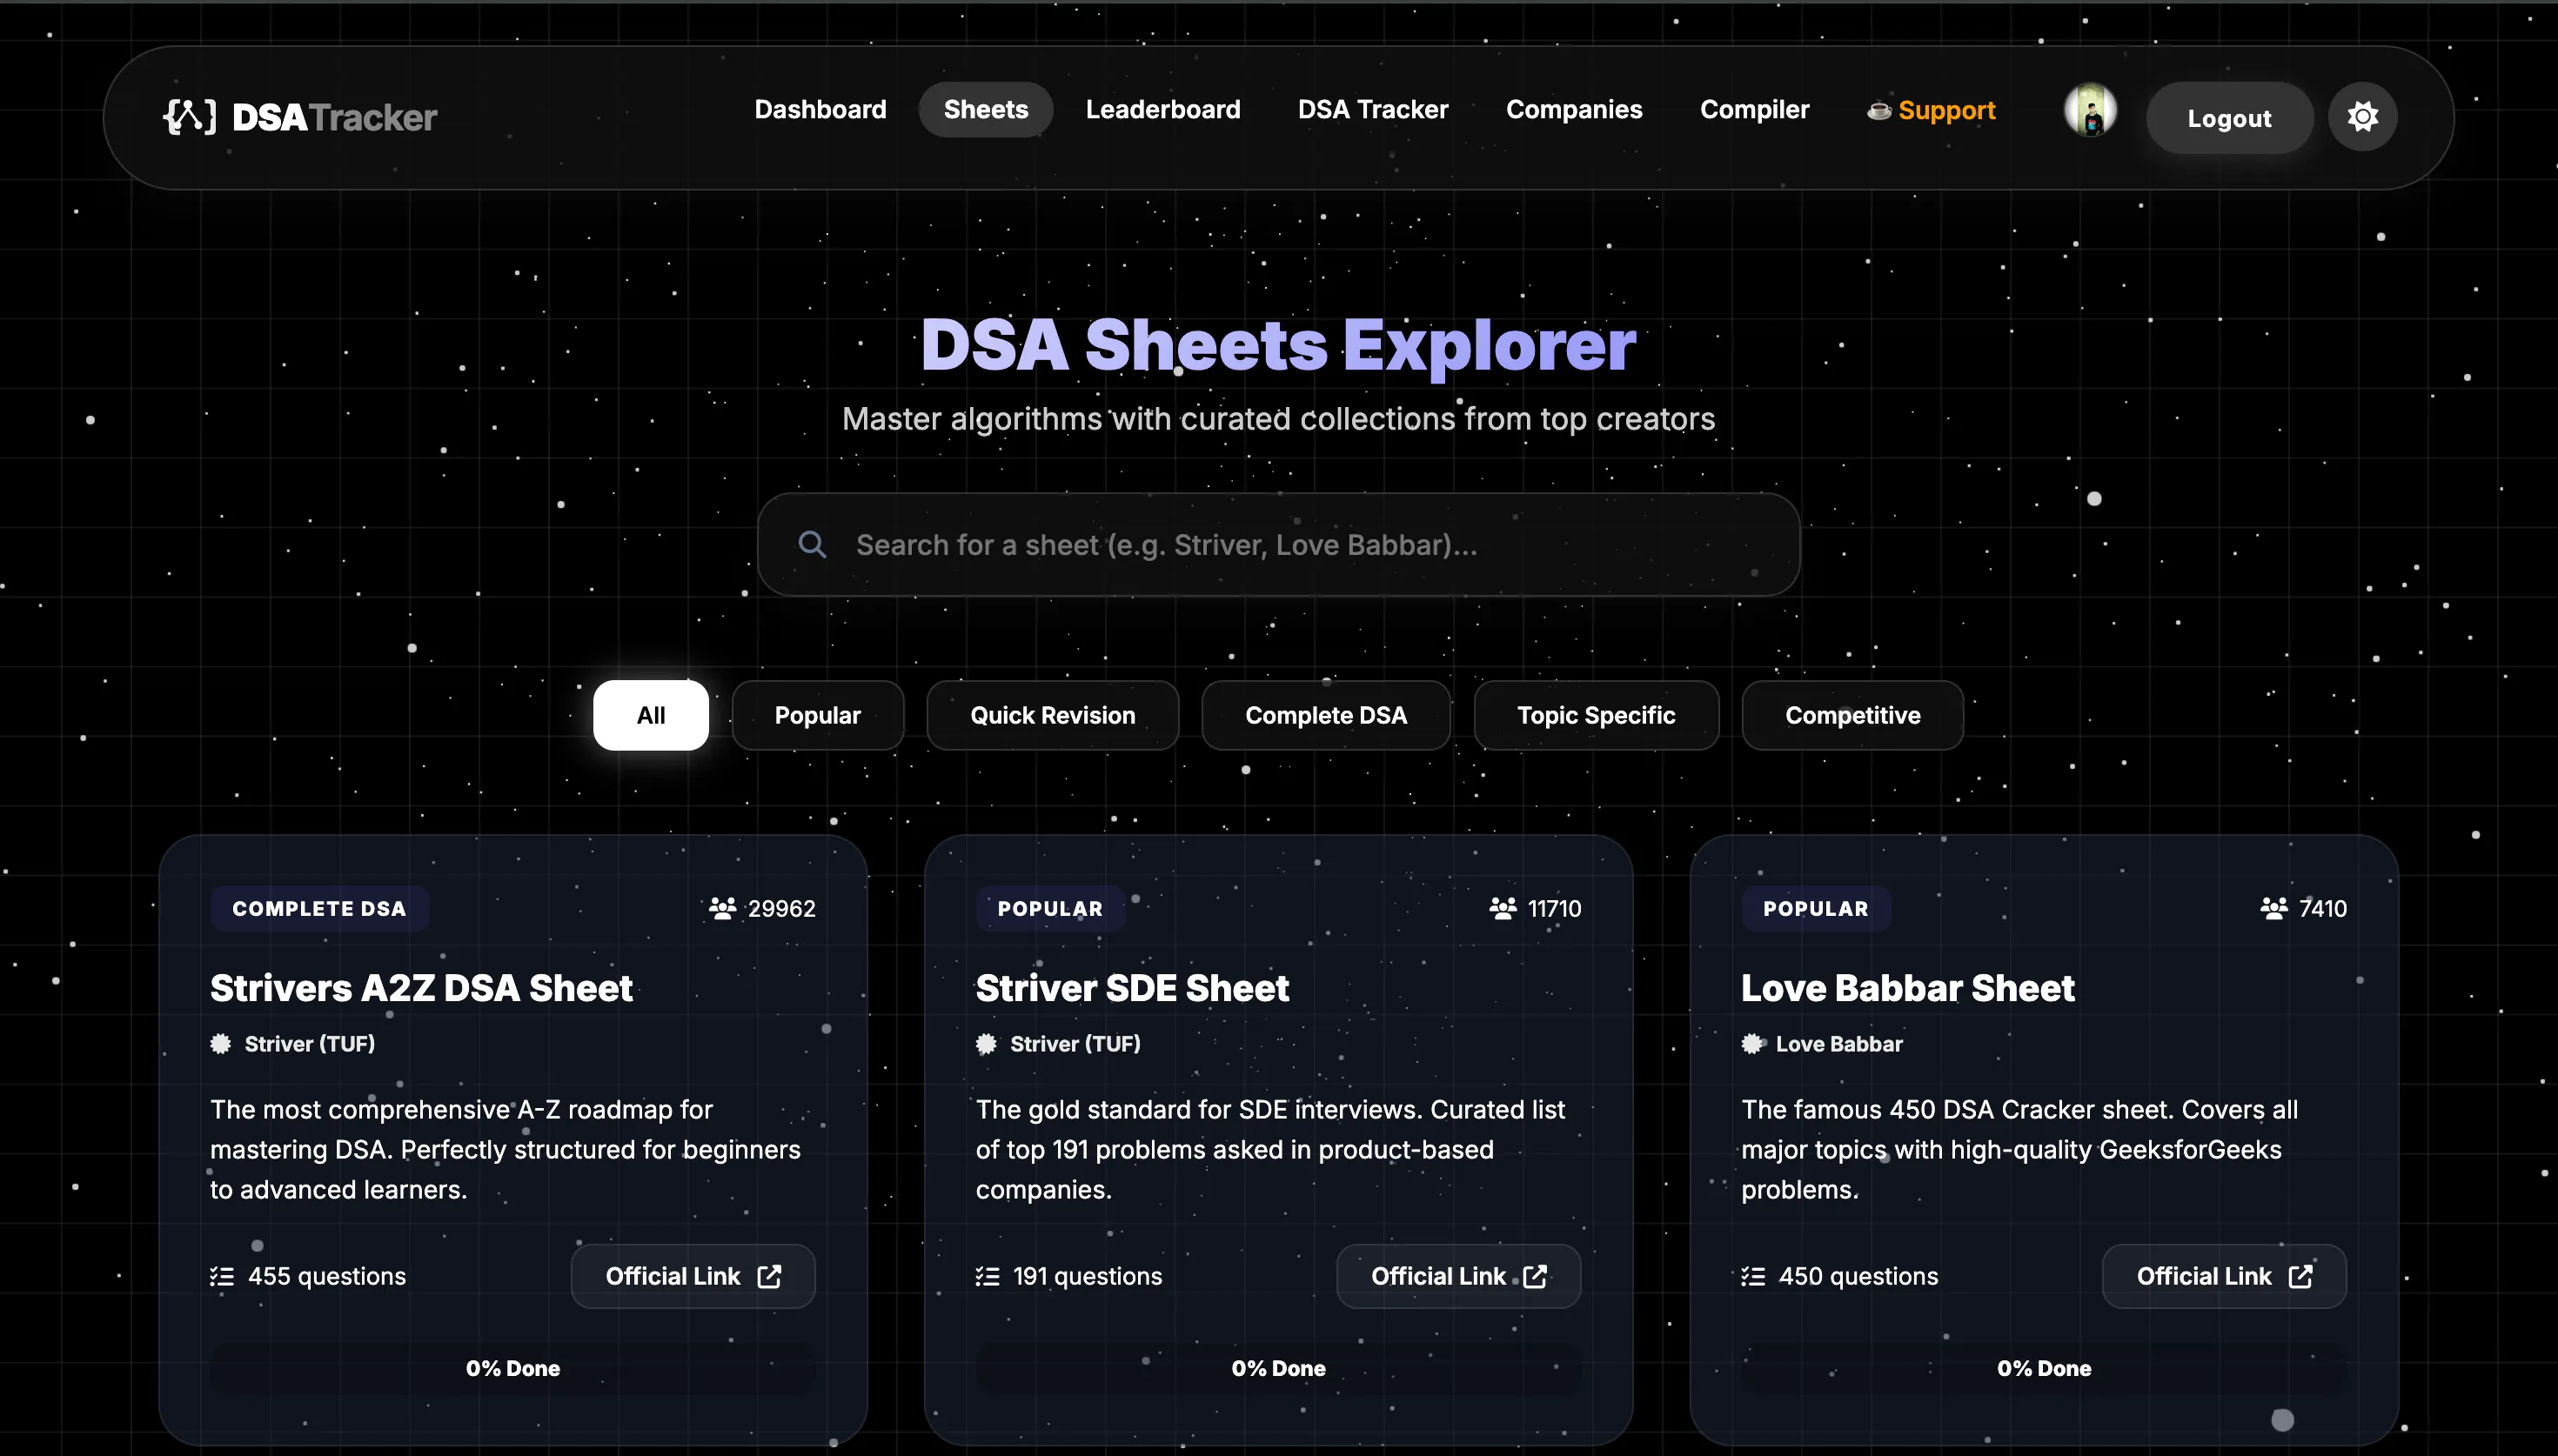Open the Leaderboard page

click(x=1163, y=110)
